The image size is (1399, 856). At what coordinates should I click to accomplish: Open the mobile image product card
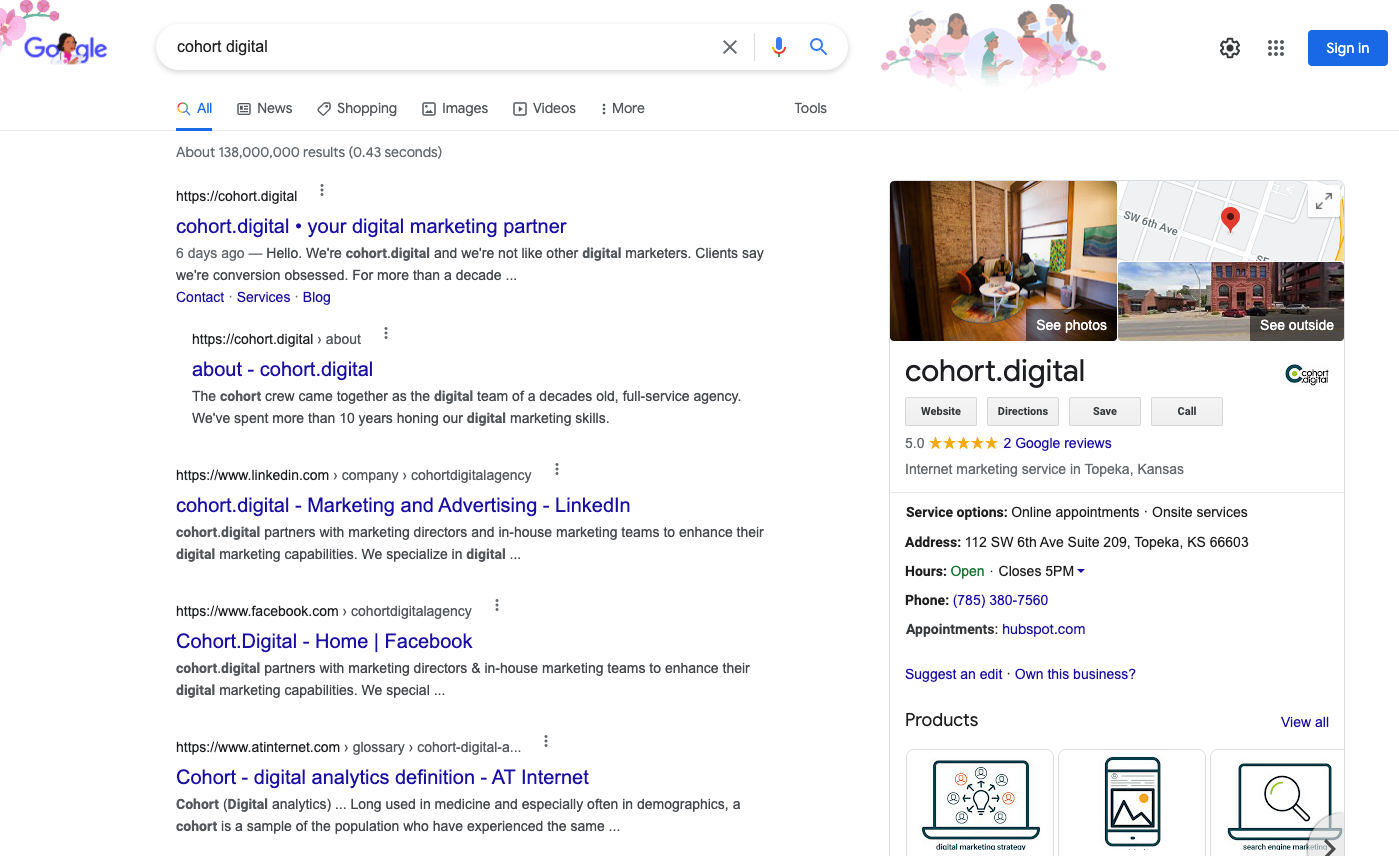tap(1132, 803)
